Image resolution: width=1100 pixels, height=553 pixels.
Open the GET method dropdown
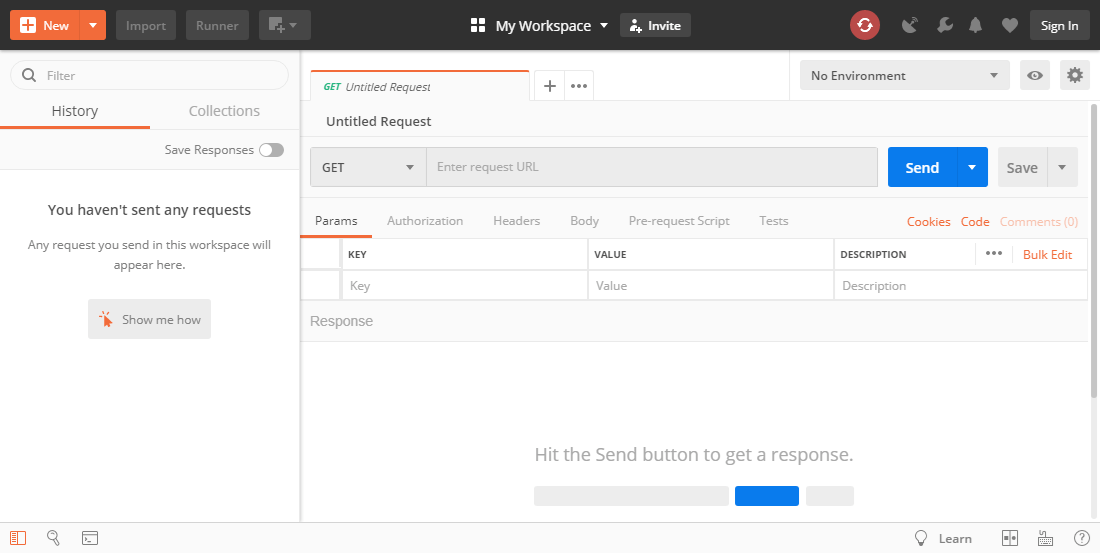point(368,168)
